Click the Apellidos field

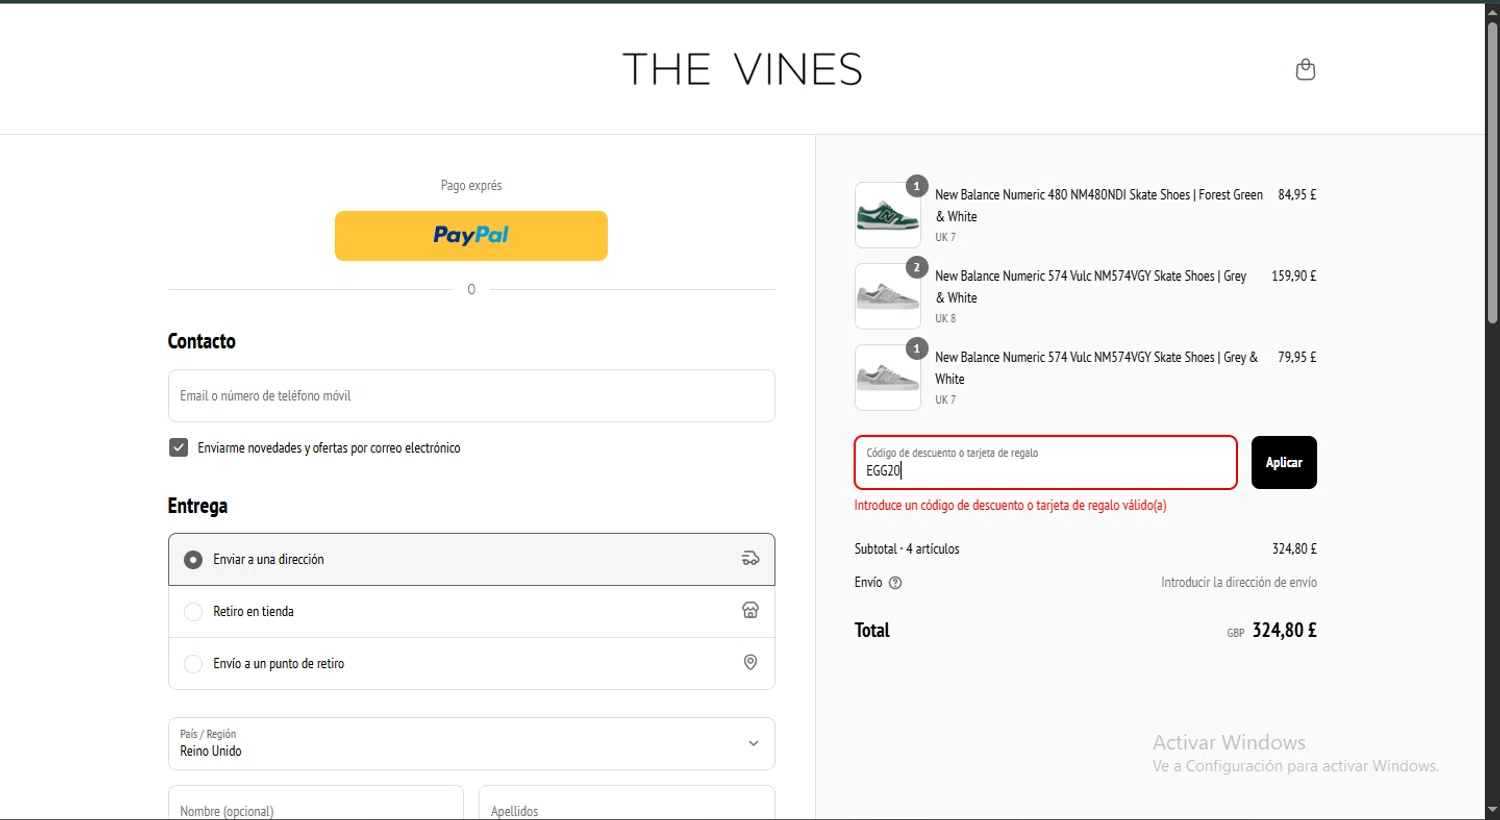[627, 803]
